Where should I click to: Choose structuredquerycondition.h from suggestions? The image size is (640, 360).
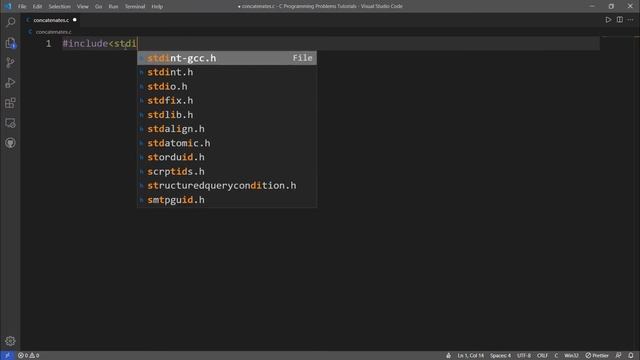pos(227,186)
